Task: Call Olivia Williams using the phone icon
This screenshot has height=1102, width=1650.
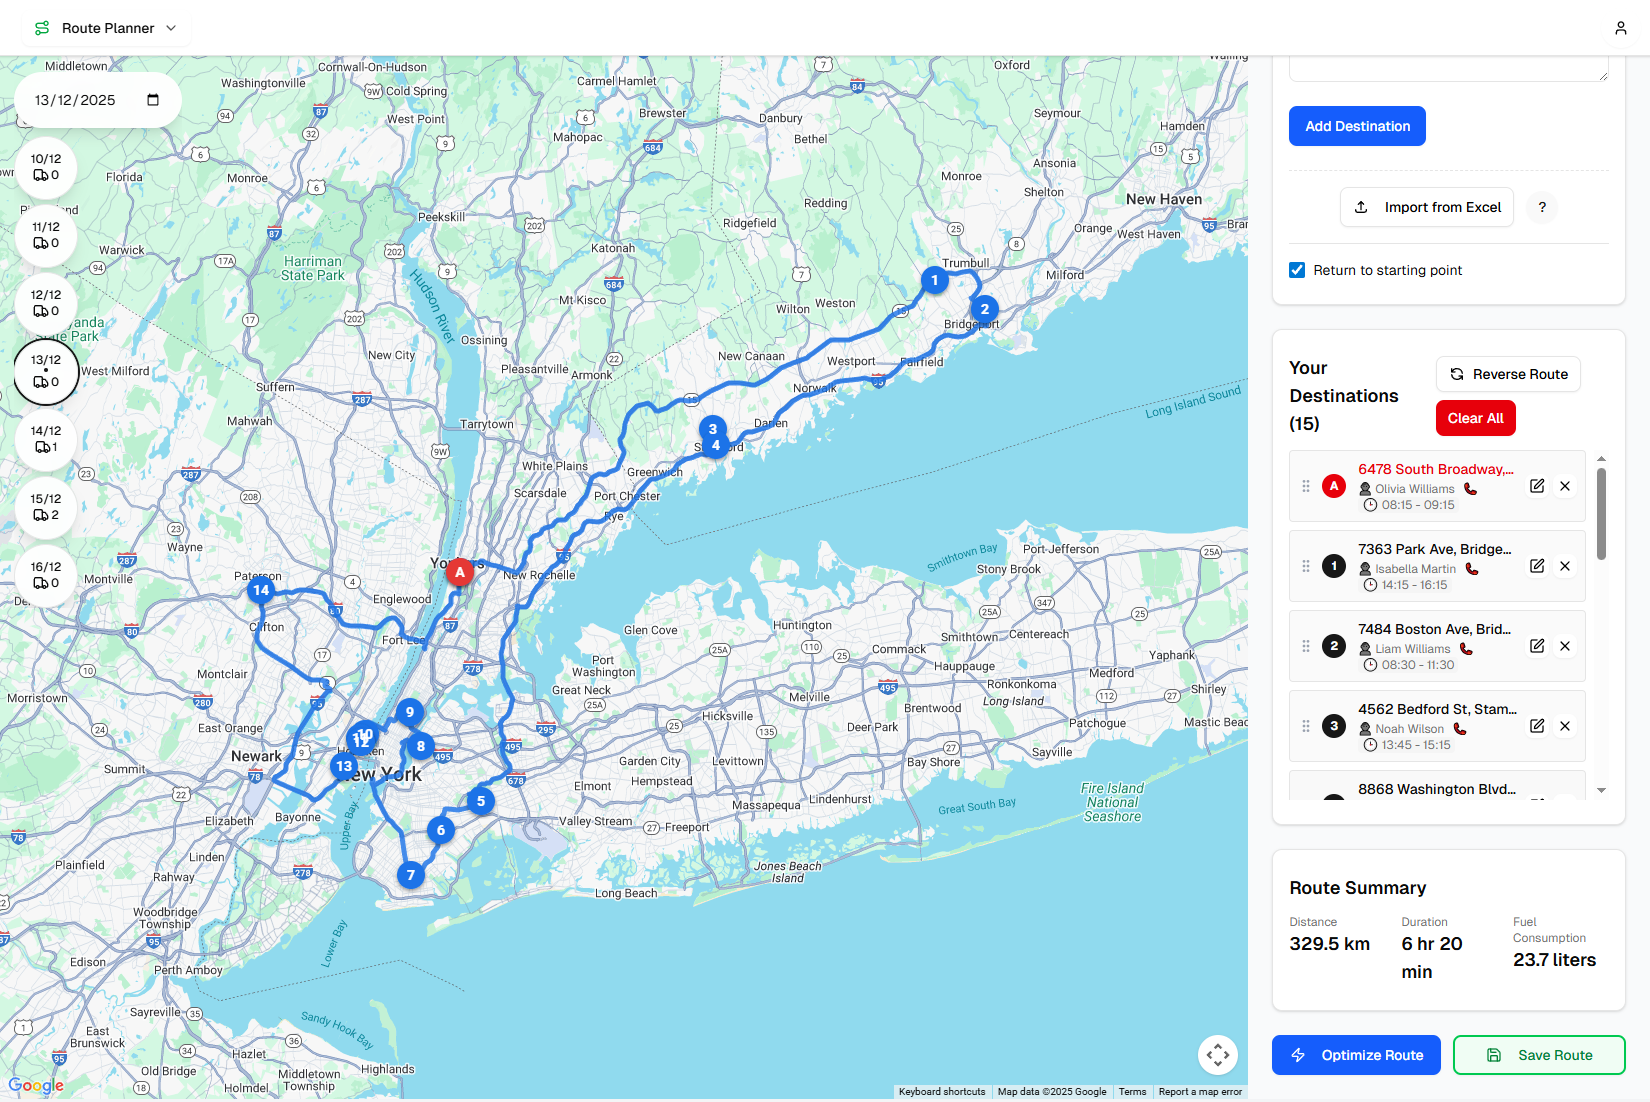Action: coord(1469,489)
